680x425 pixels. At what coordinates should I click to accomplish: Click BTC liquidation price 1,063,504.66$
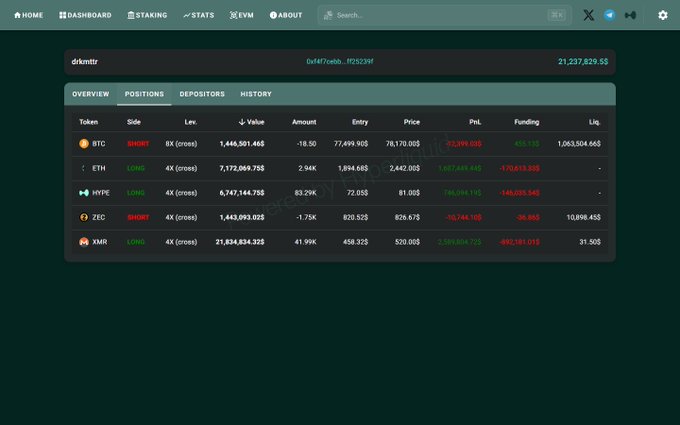(579, 144)
